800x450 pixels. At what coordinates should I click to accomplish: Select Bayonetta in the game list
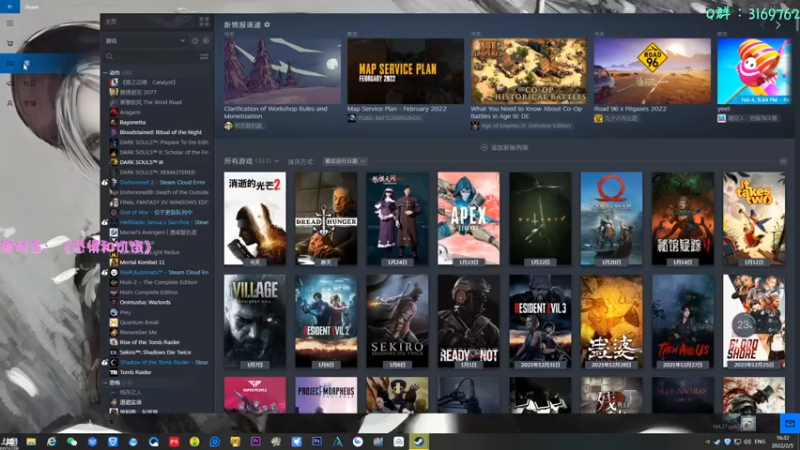tap(133, 122)
